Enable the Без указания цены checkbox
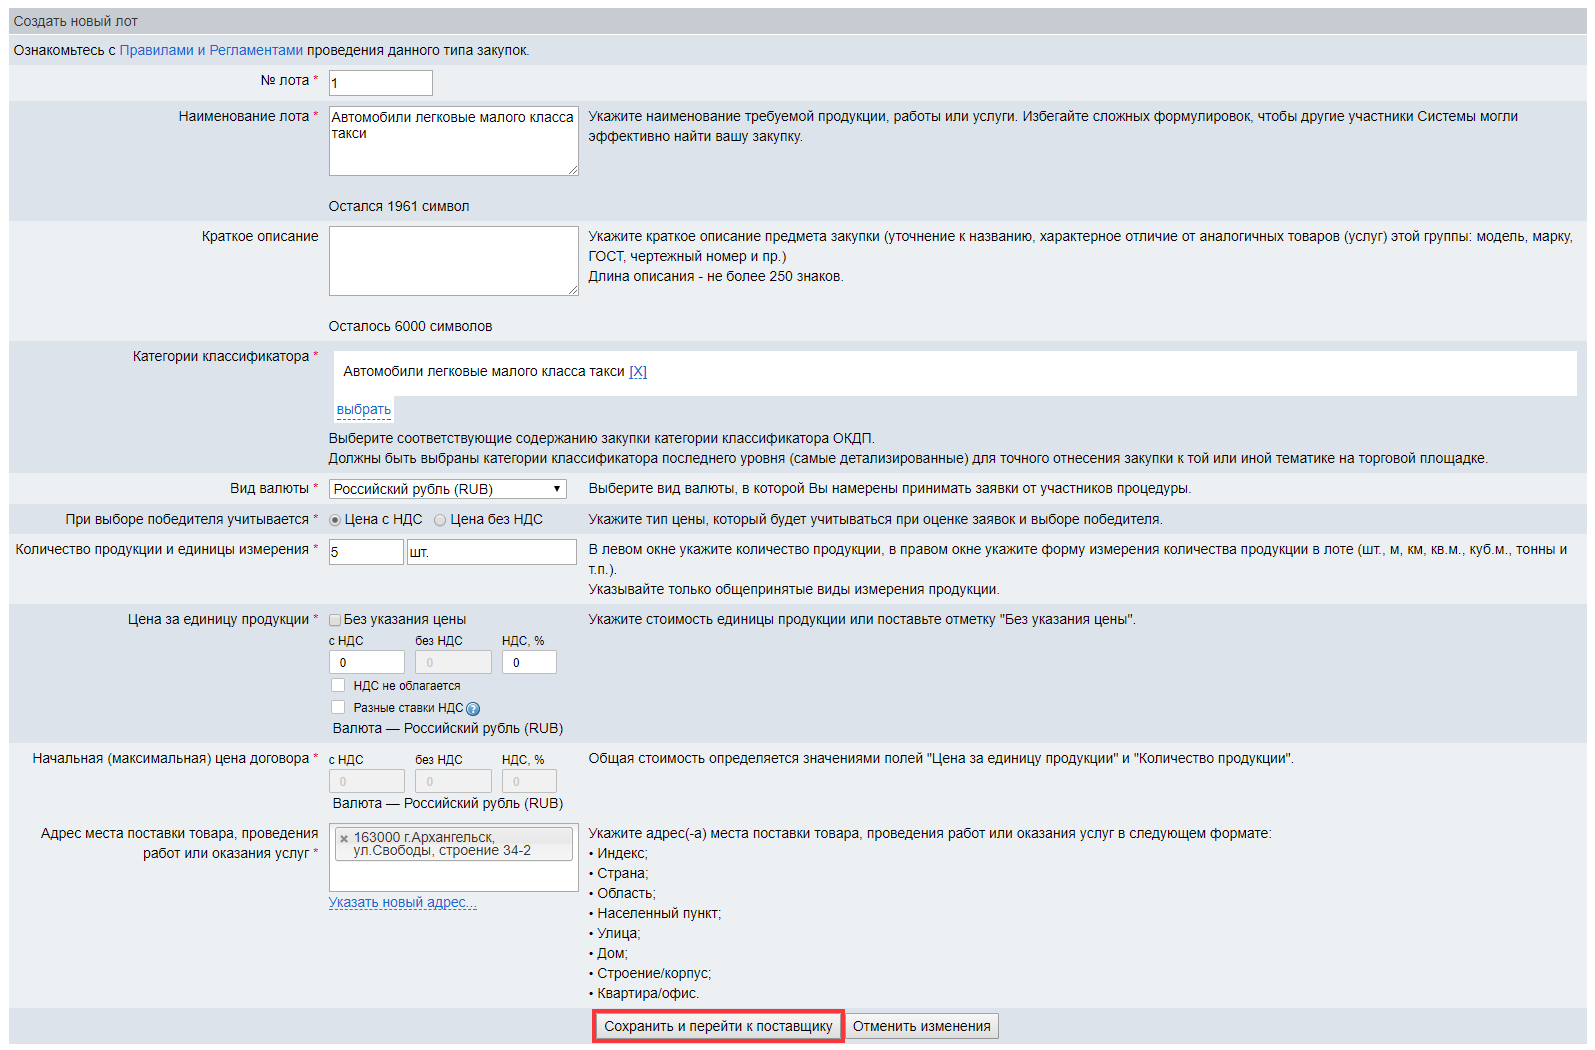1595x1050 pixels. pos(335,620)
